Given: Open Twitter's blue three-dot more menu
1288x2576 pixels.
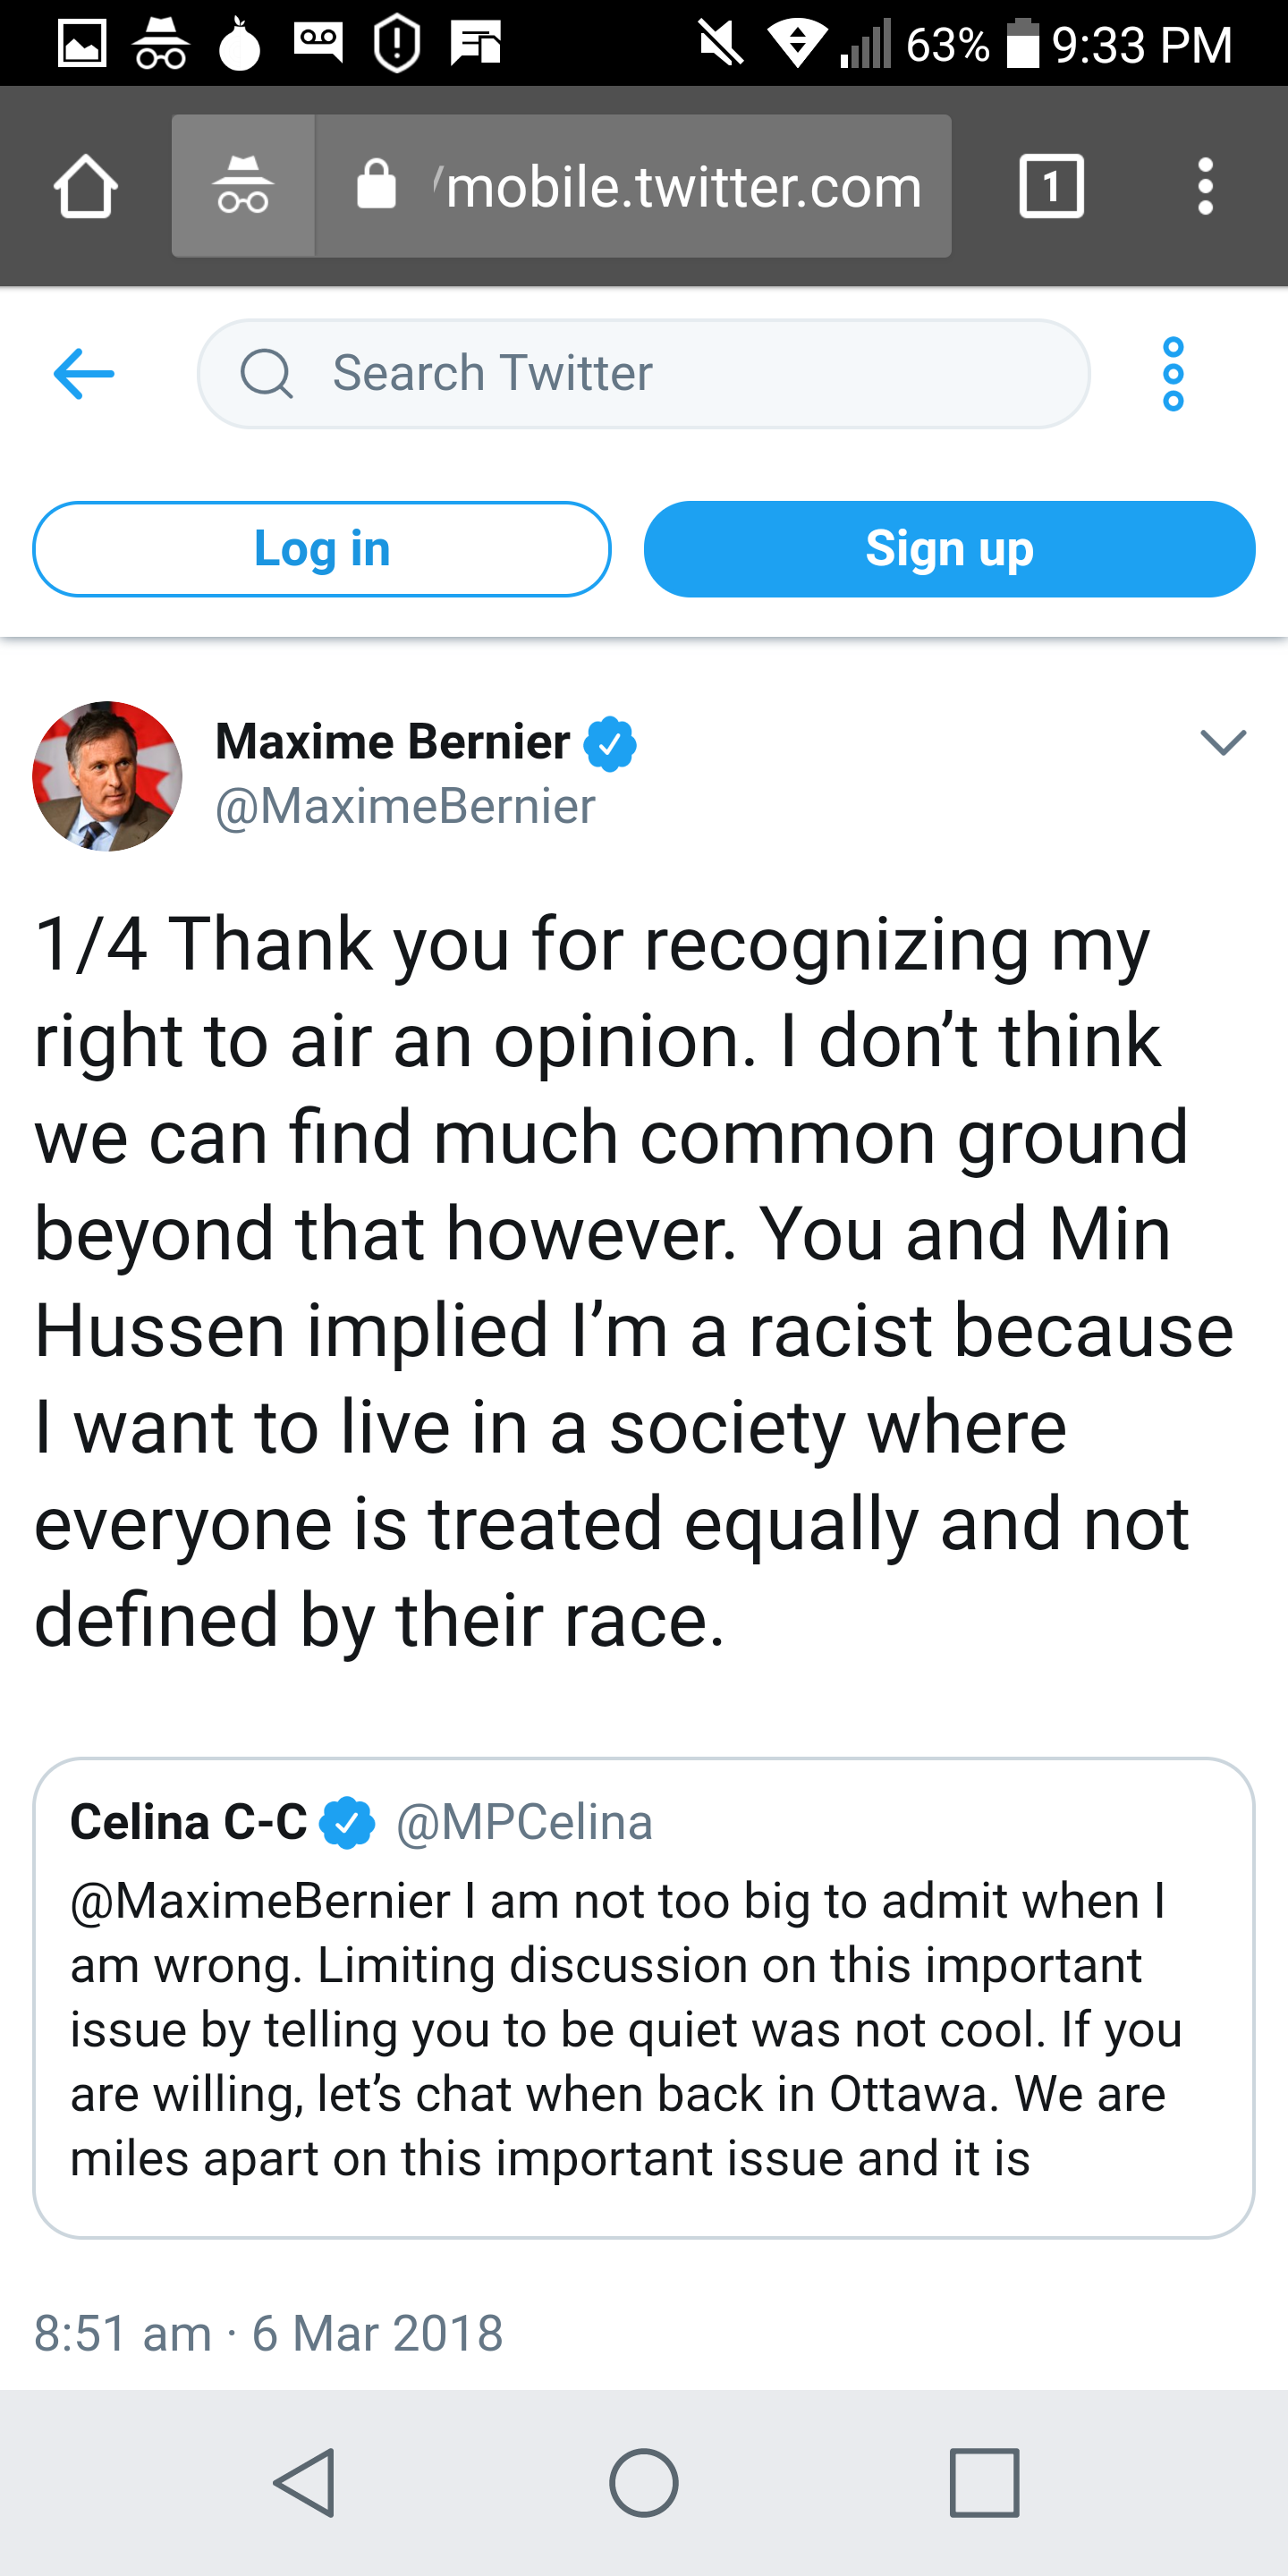Looking at the screenshot, I should coord(1174,374).
